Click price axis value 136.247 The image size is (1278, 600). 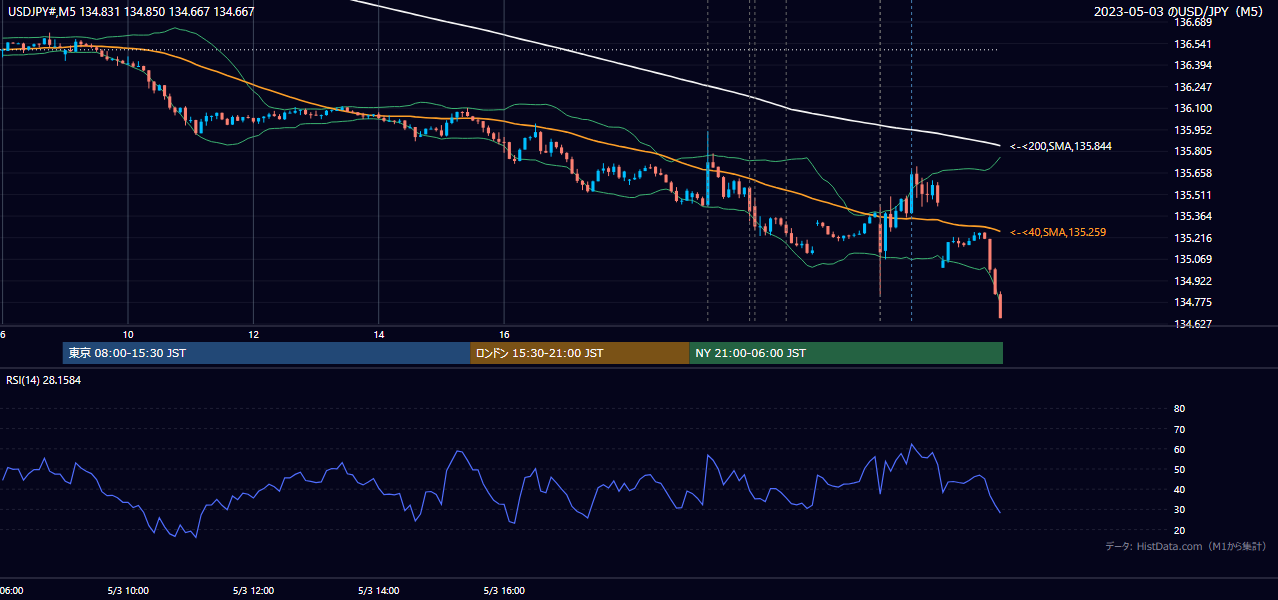point(1193,87)
